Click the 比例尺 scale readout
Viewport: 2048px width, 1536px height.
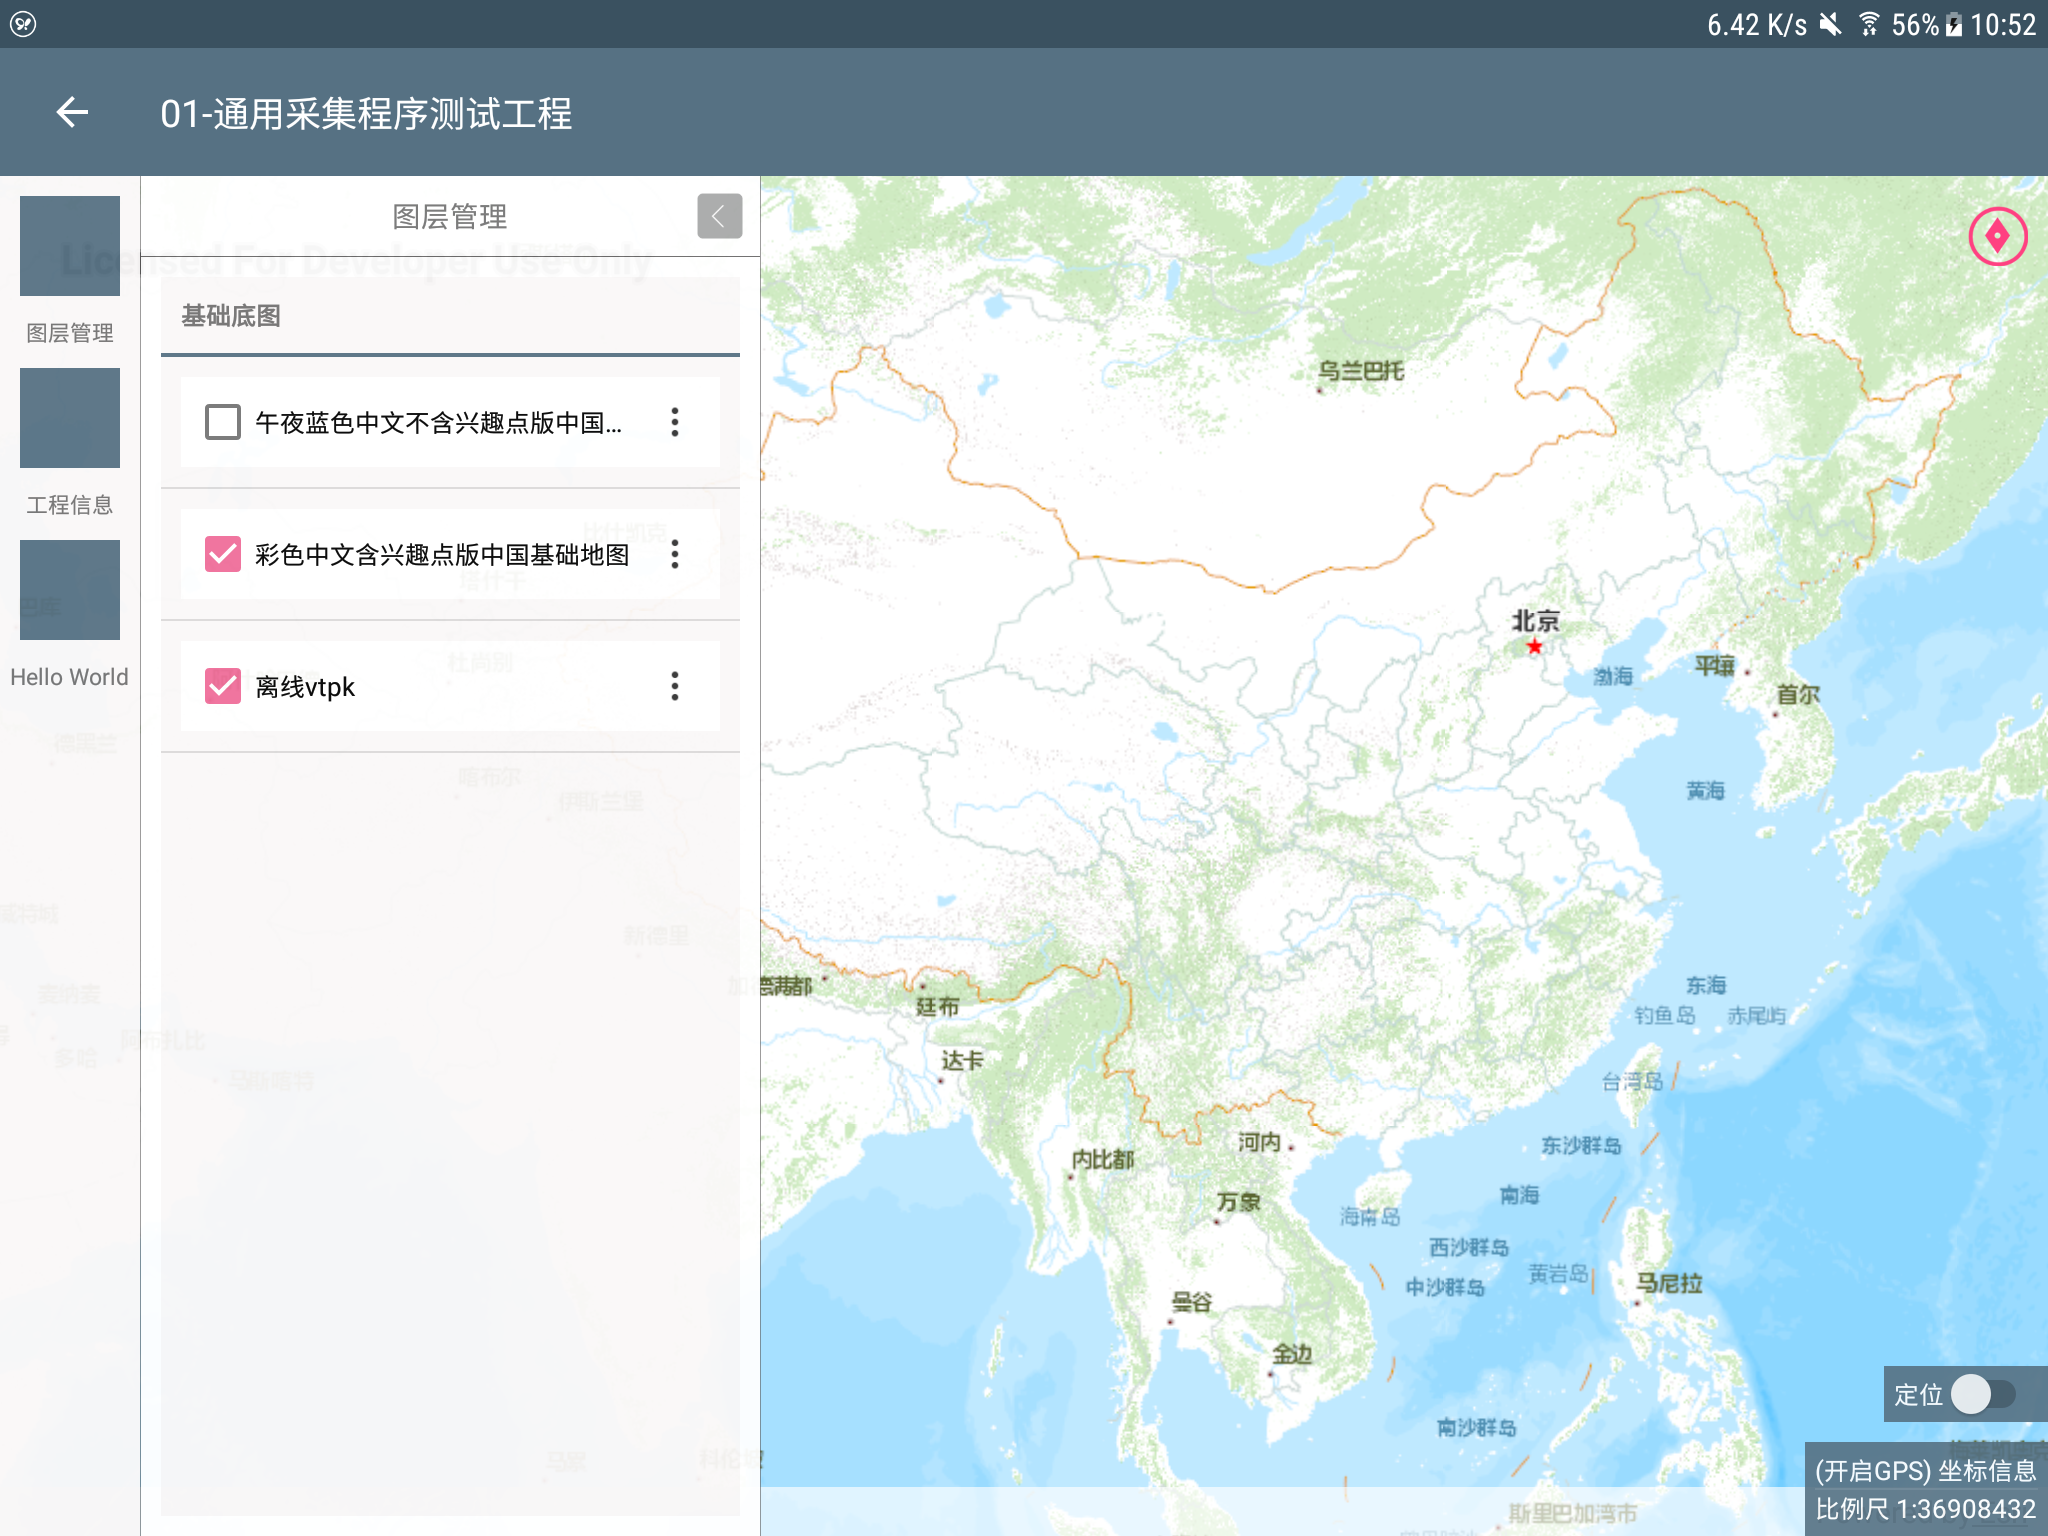(x=1925, y=1509)
